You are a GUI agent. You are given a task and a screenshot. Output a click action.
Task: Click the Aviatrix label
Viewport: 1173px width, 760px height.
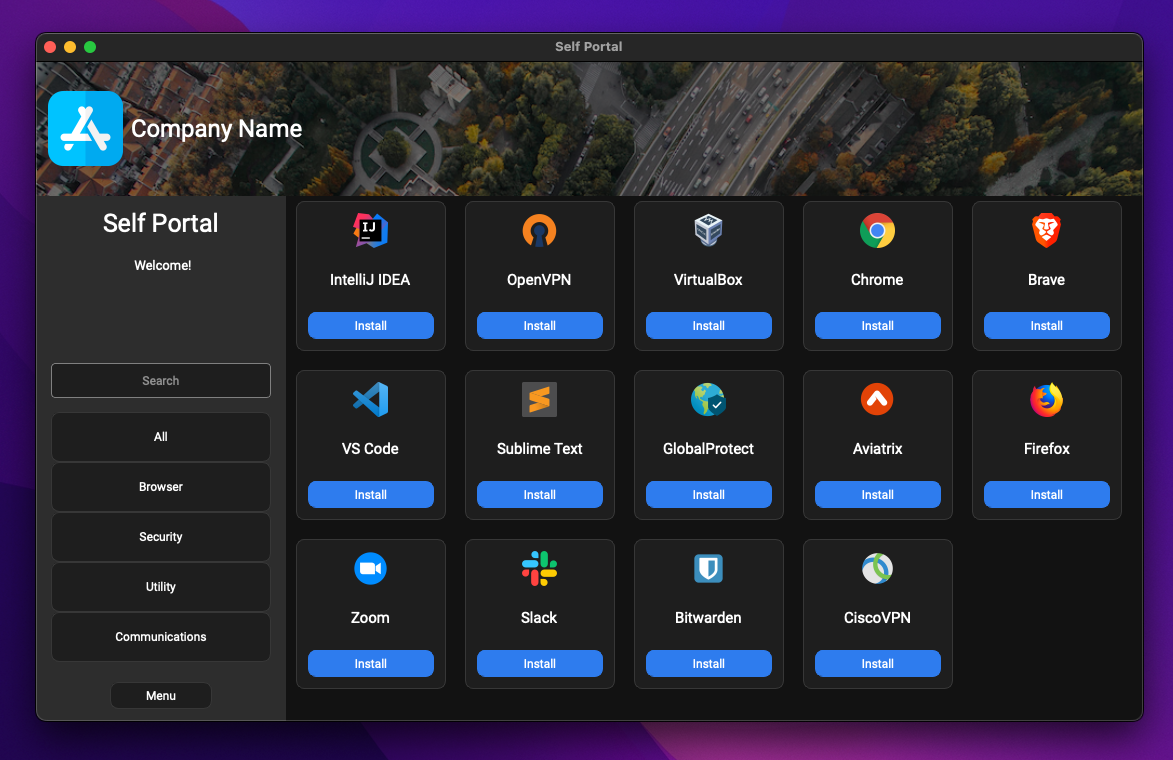[878, 449]
